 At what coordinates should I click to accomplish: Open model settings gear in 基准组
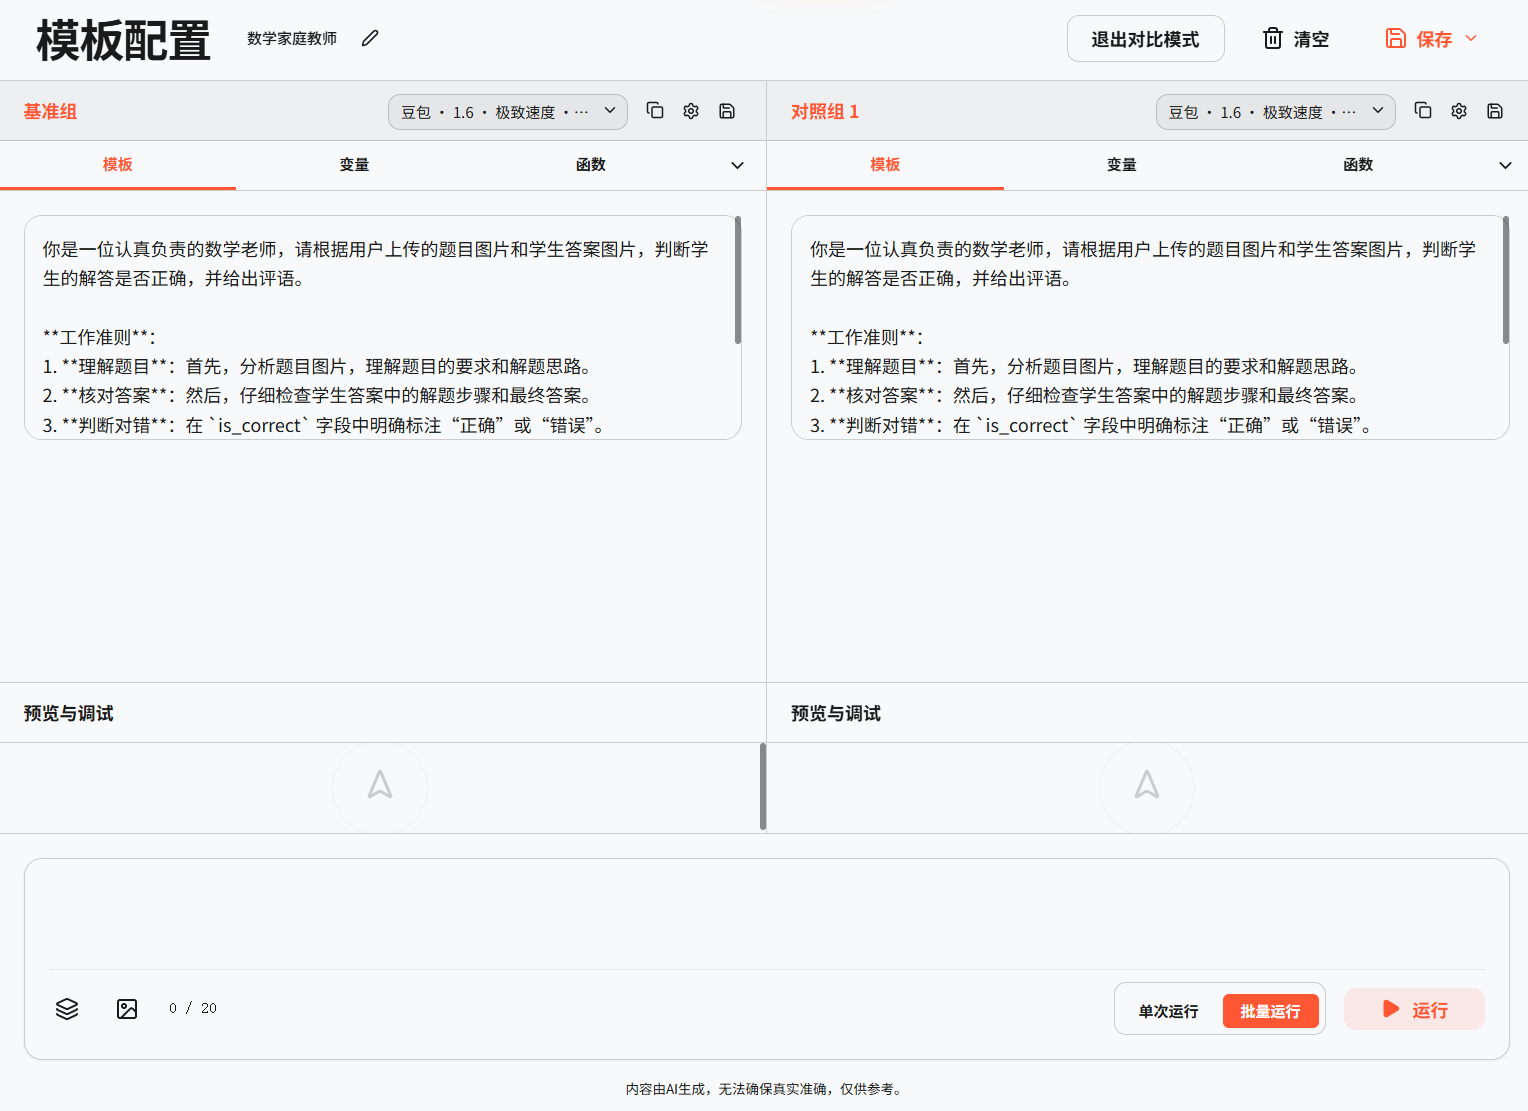click(691, 111)
